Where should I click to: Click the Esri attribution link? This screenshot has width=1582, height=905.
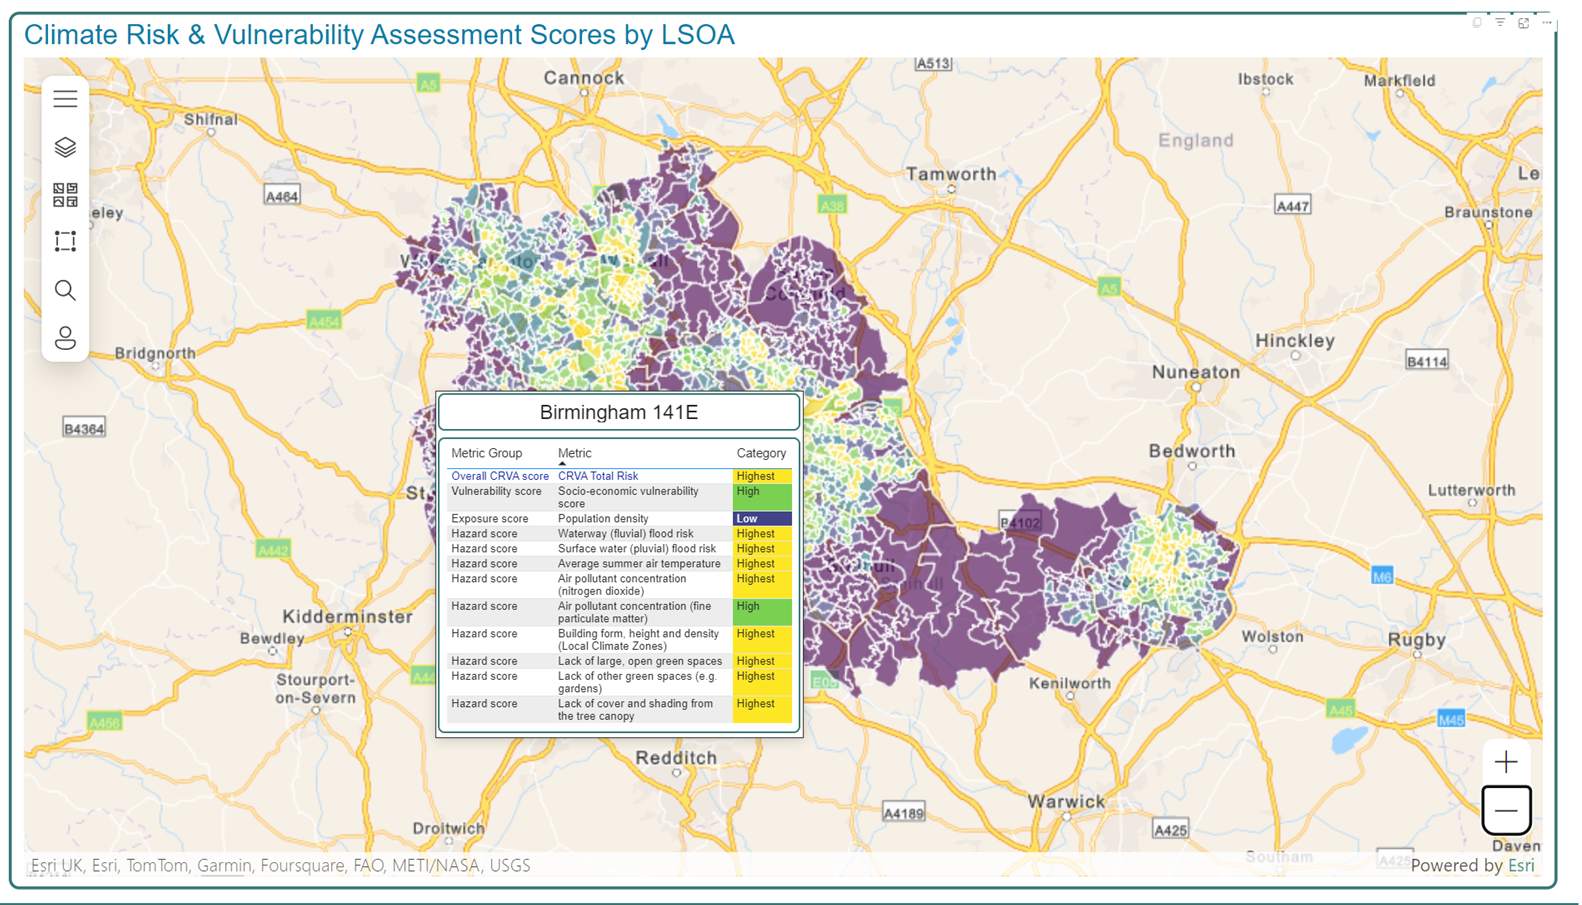point(1520,866)
